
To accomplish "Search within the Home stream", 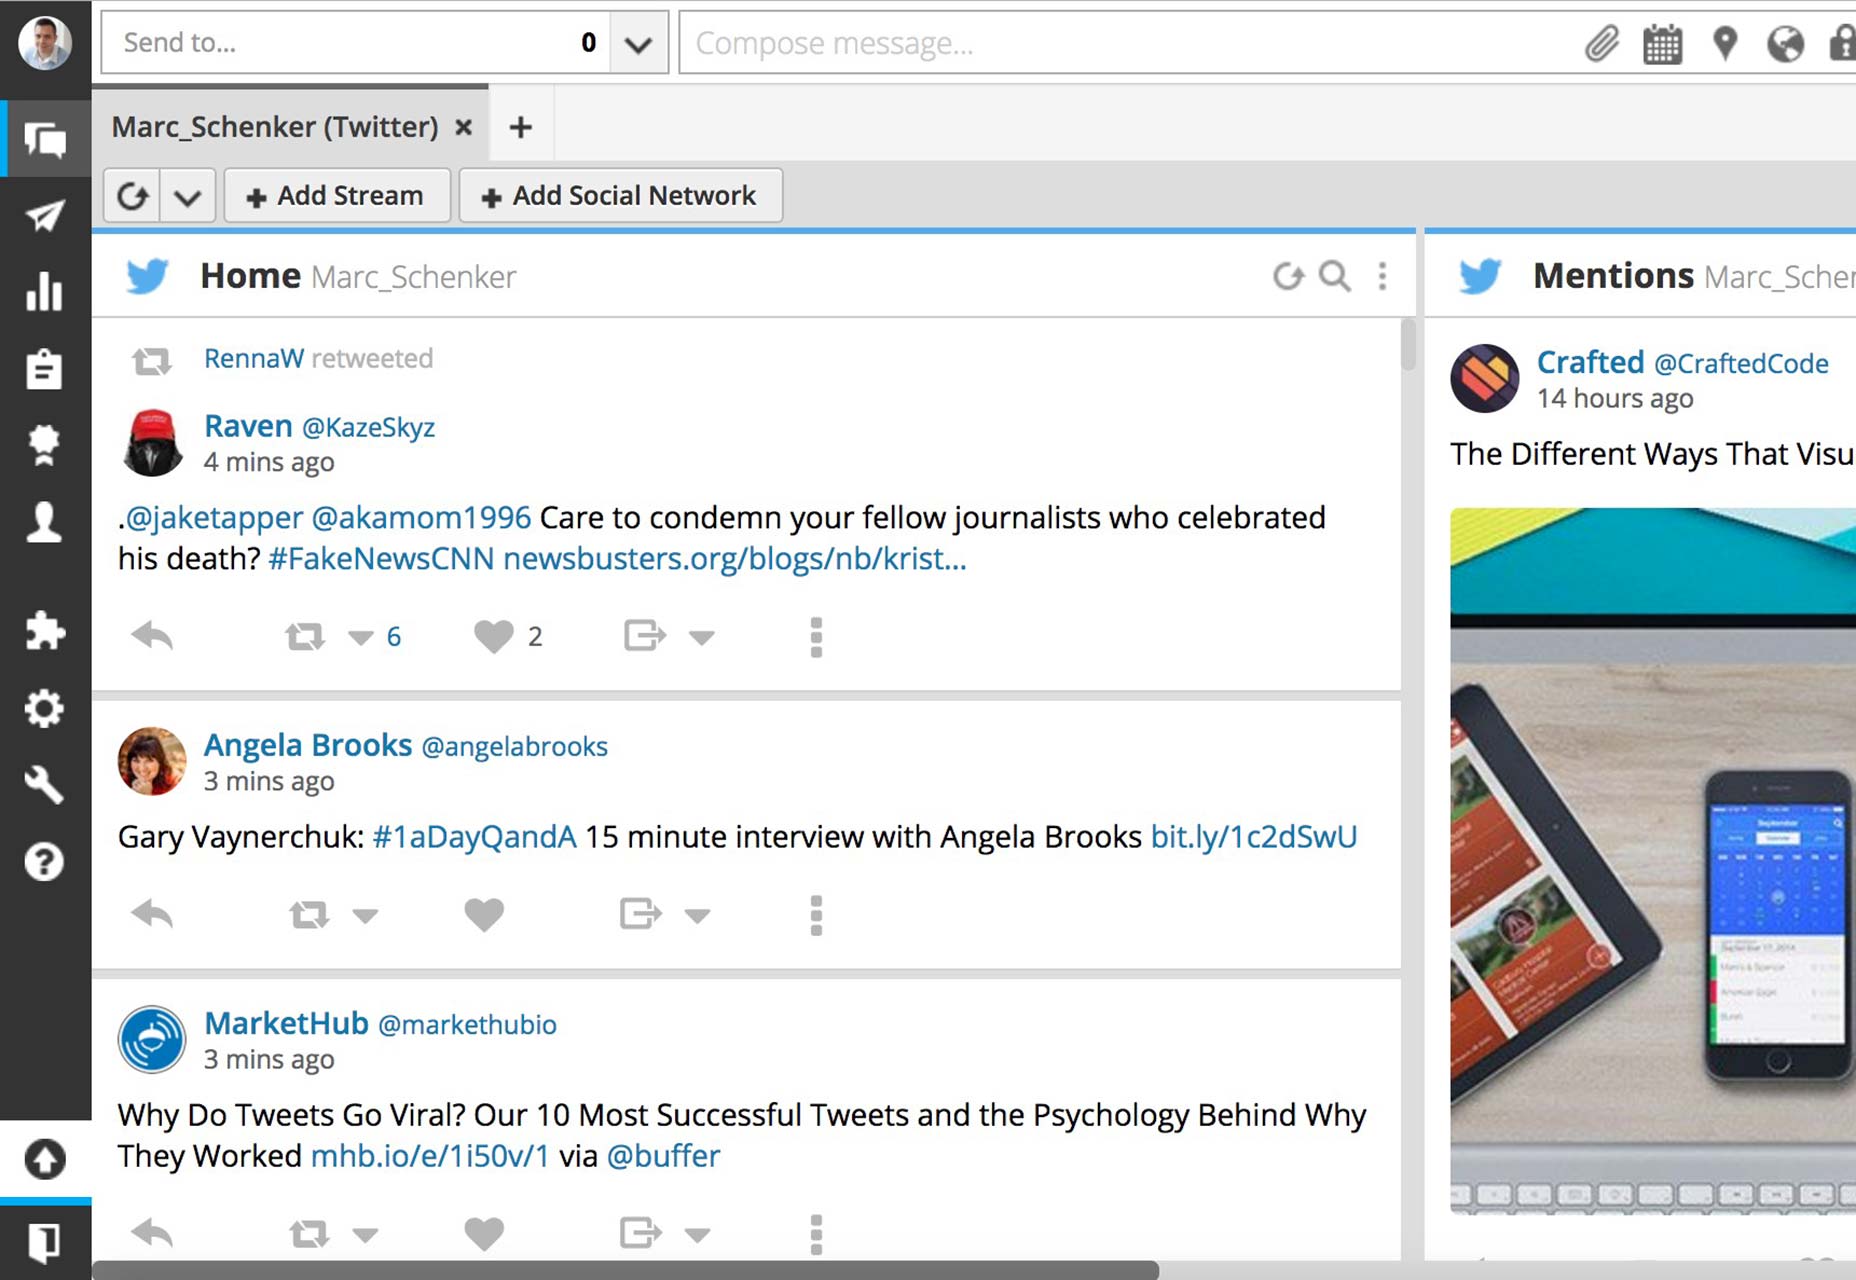I will 1335,276.
